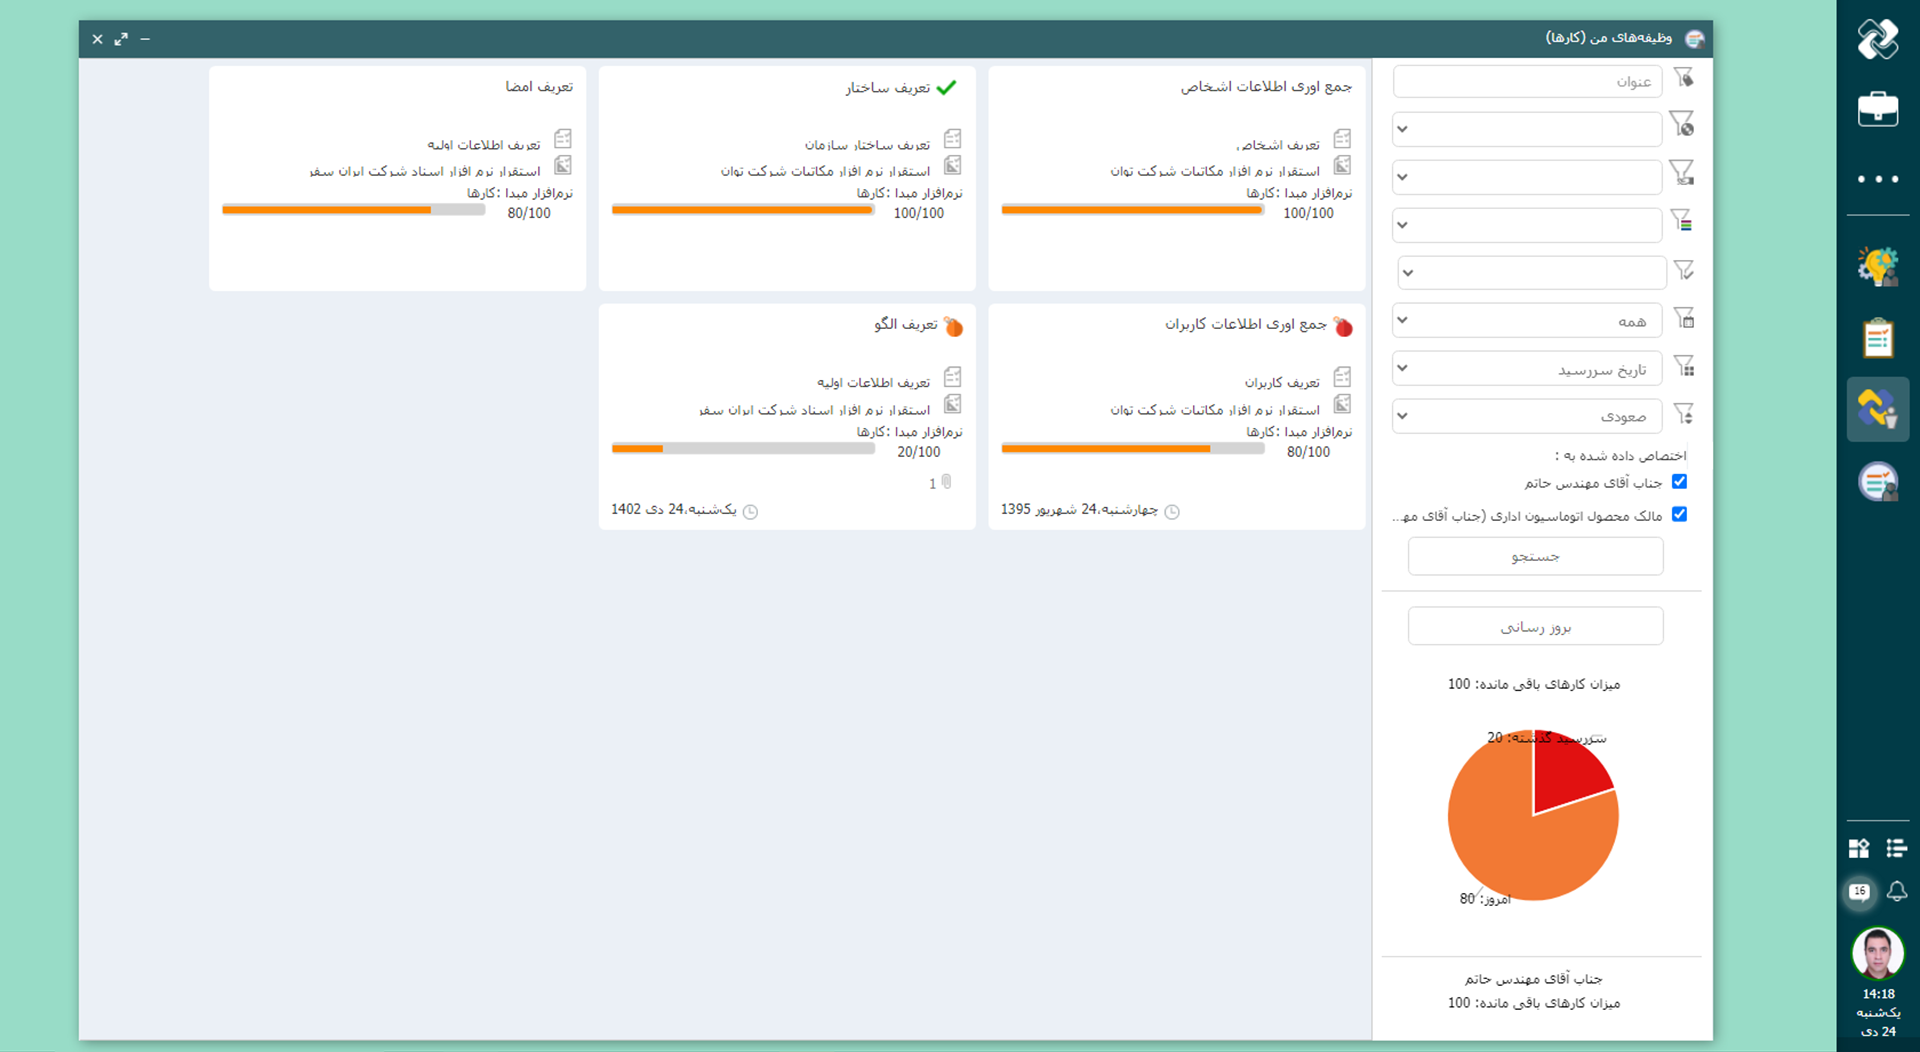Click the widgets grid icon in sidebar
Viewport: 1920px width, 1052px height.
pos(1859,848)
